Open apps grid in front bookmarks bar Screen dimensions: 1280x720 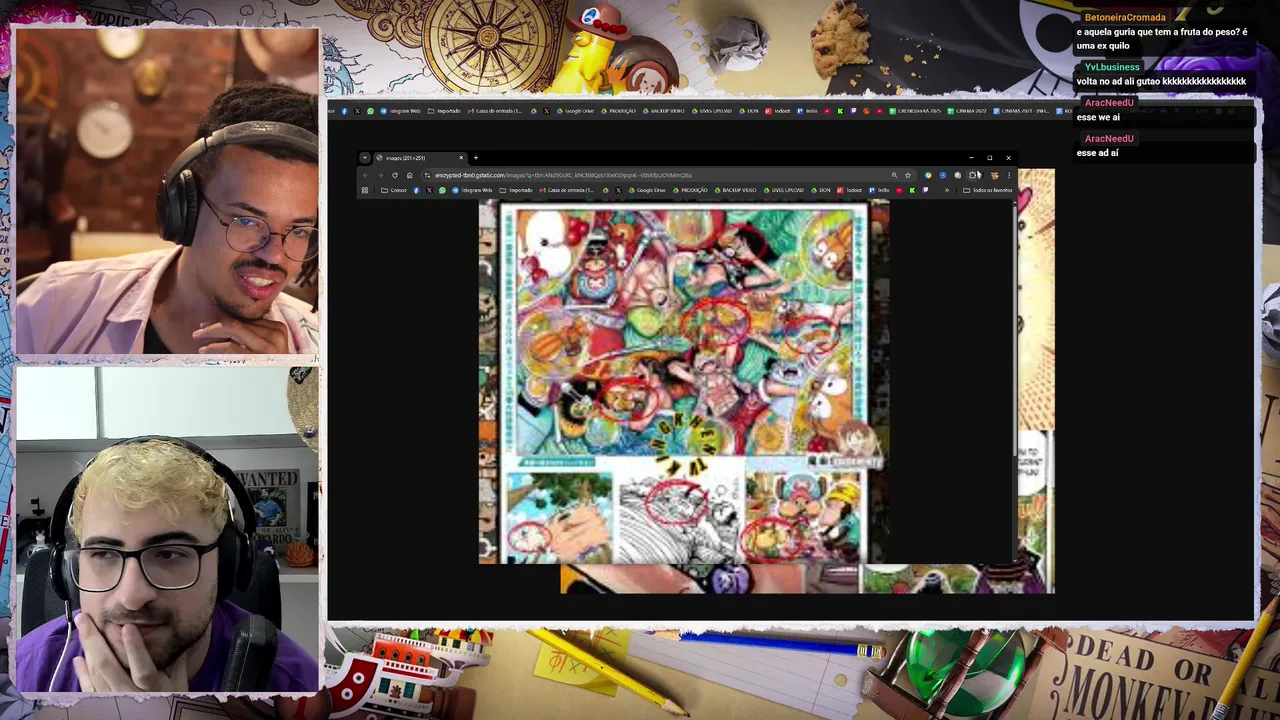tap(365, 190)
